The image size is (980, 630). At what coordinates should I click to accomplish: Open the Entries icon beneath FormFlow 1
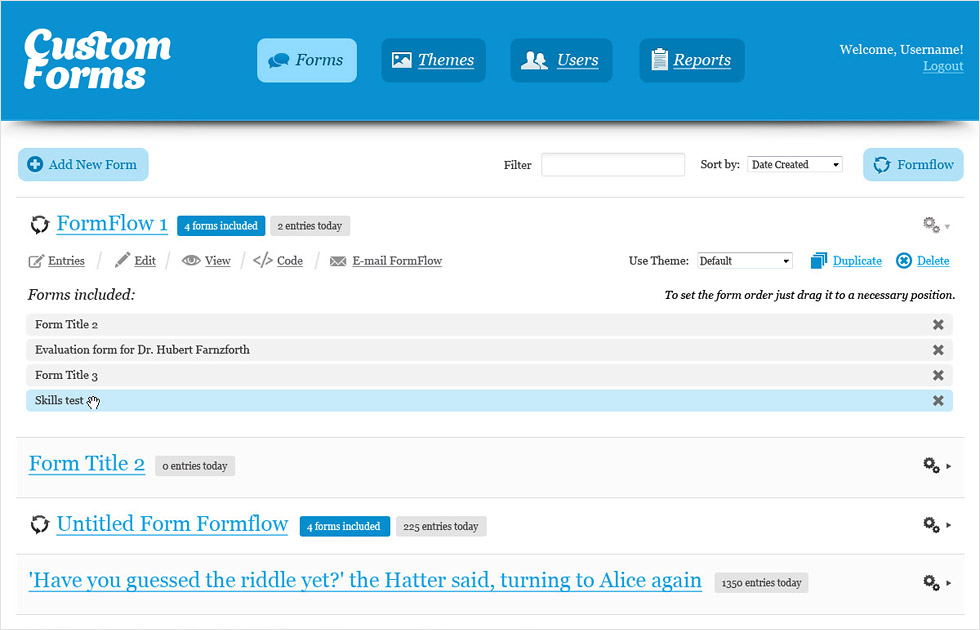[33, 260]
